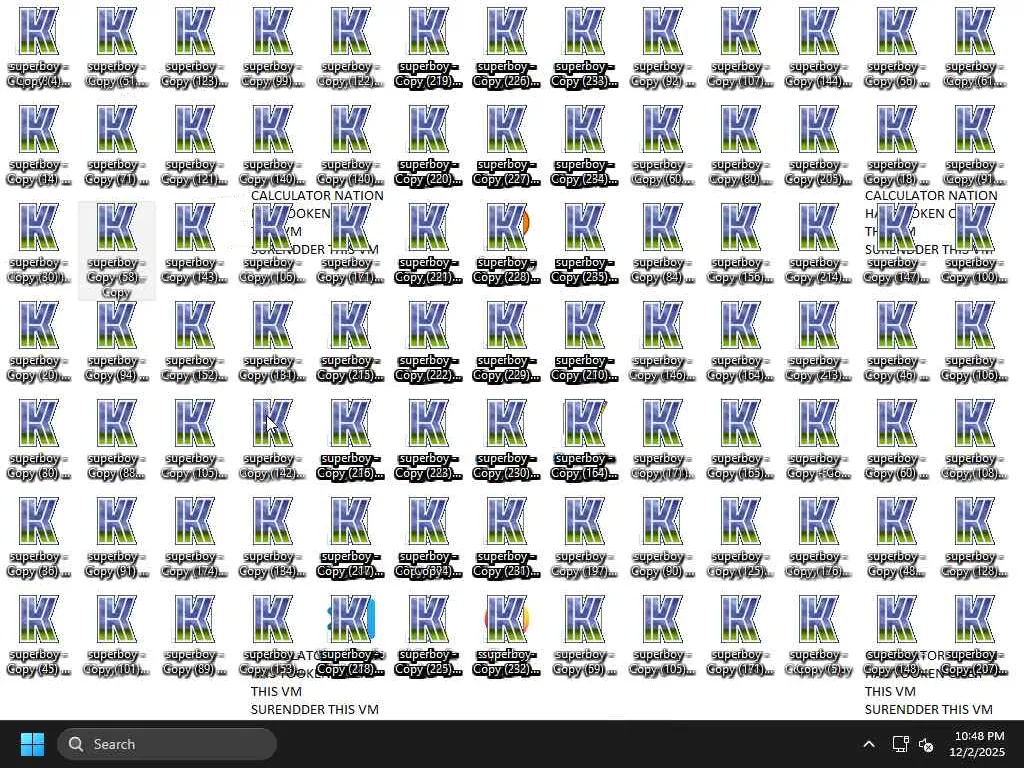
Task: Pick the superboy - Copy (210) icon
Action: coord(584,341)
